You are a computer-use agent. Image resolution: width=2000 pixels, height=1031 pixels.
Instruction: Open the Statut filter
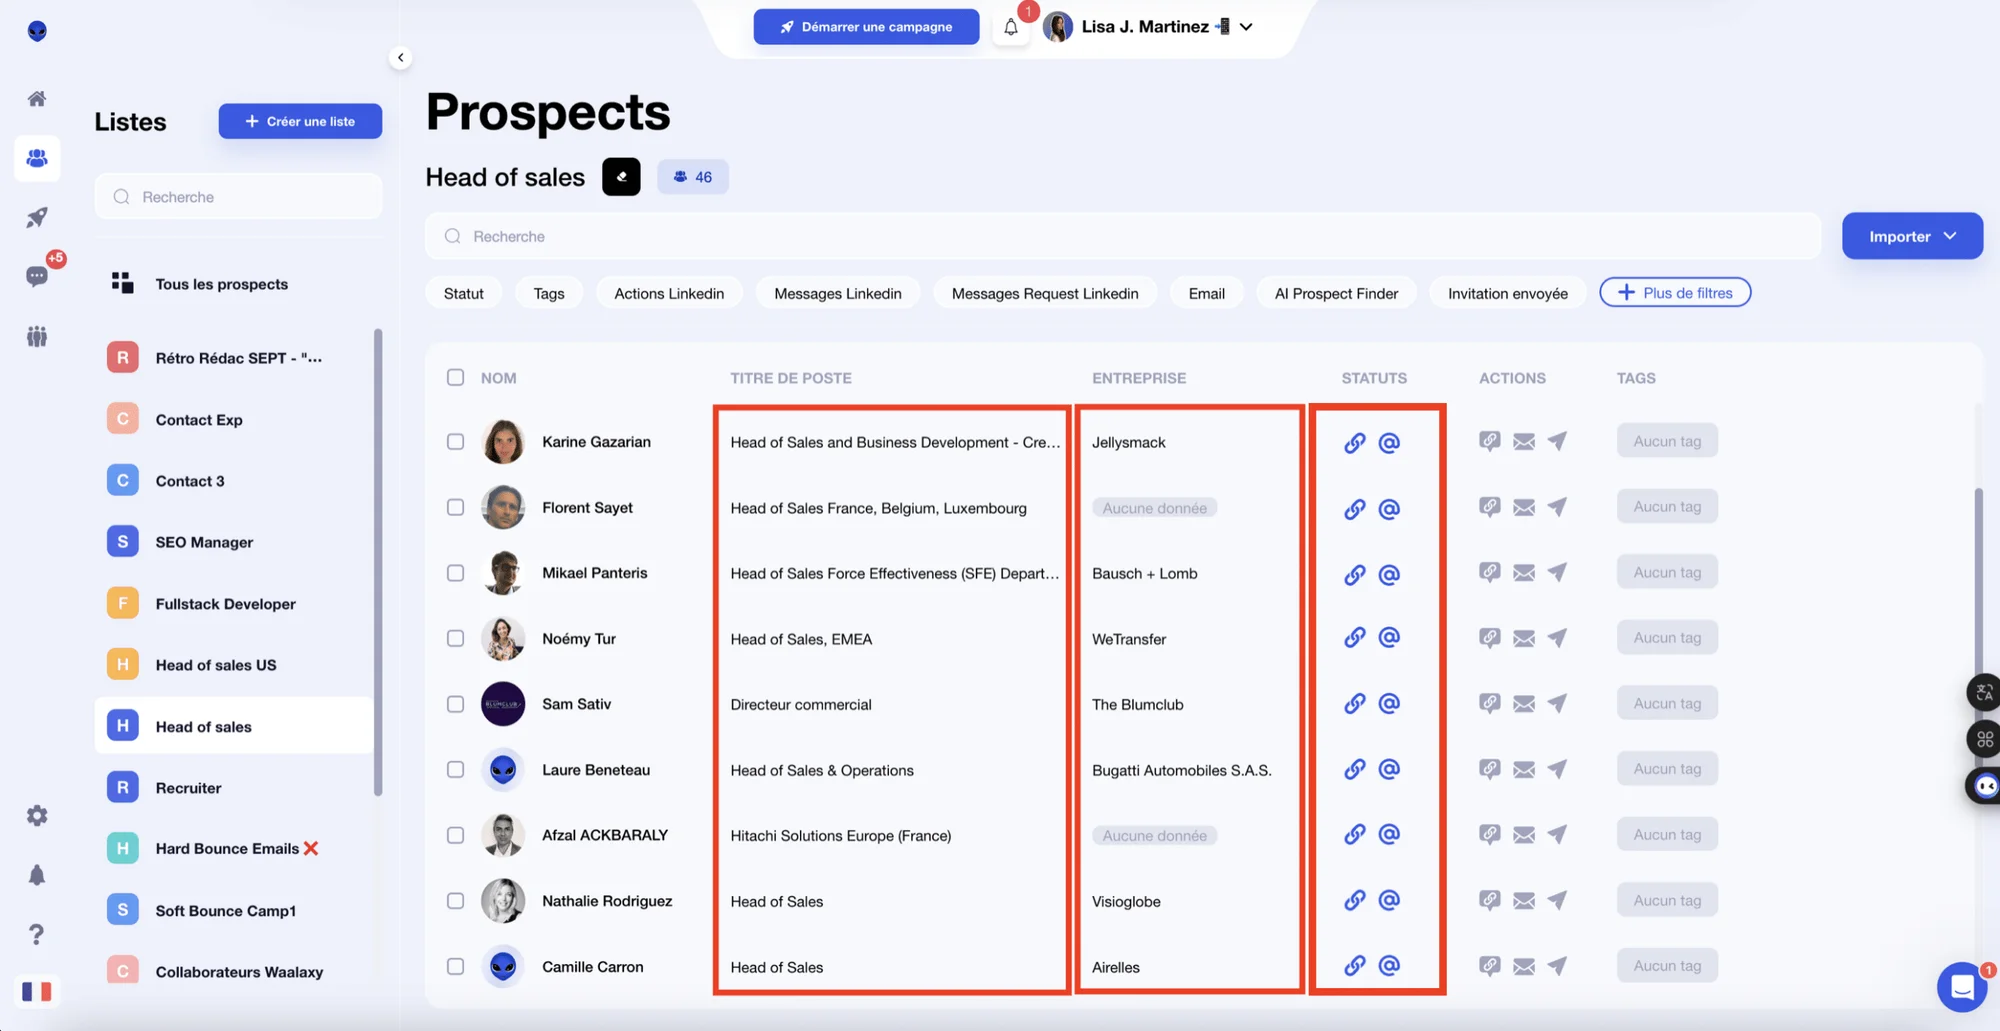tap(463, 293)
